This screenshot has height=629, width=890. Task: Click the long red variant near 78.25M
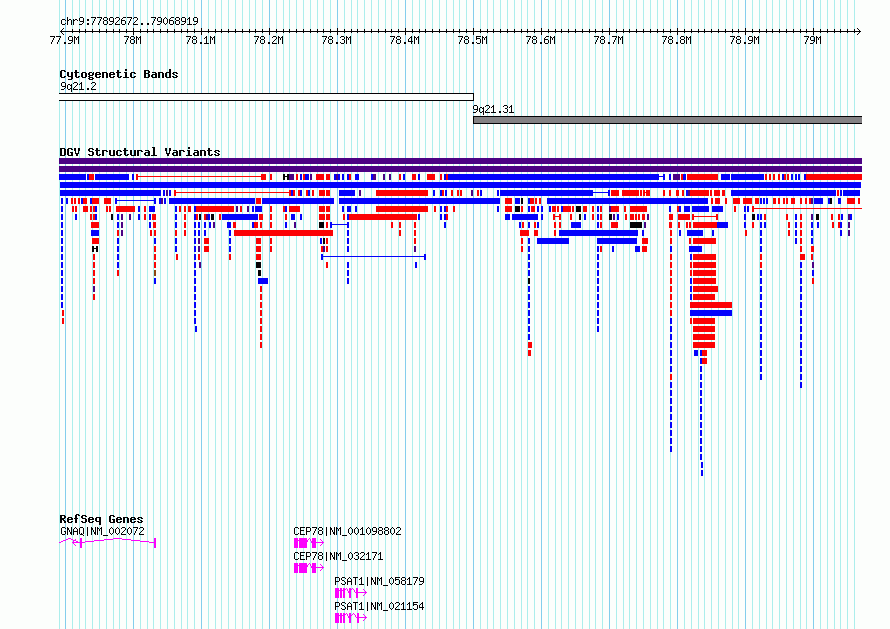283,233
